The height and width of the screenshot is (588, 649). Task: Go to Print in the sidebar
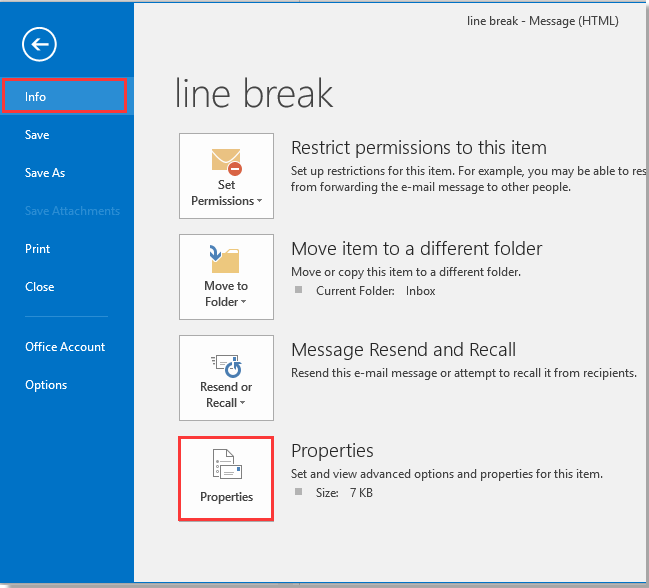(37, 249)
